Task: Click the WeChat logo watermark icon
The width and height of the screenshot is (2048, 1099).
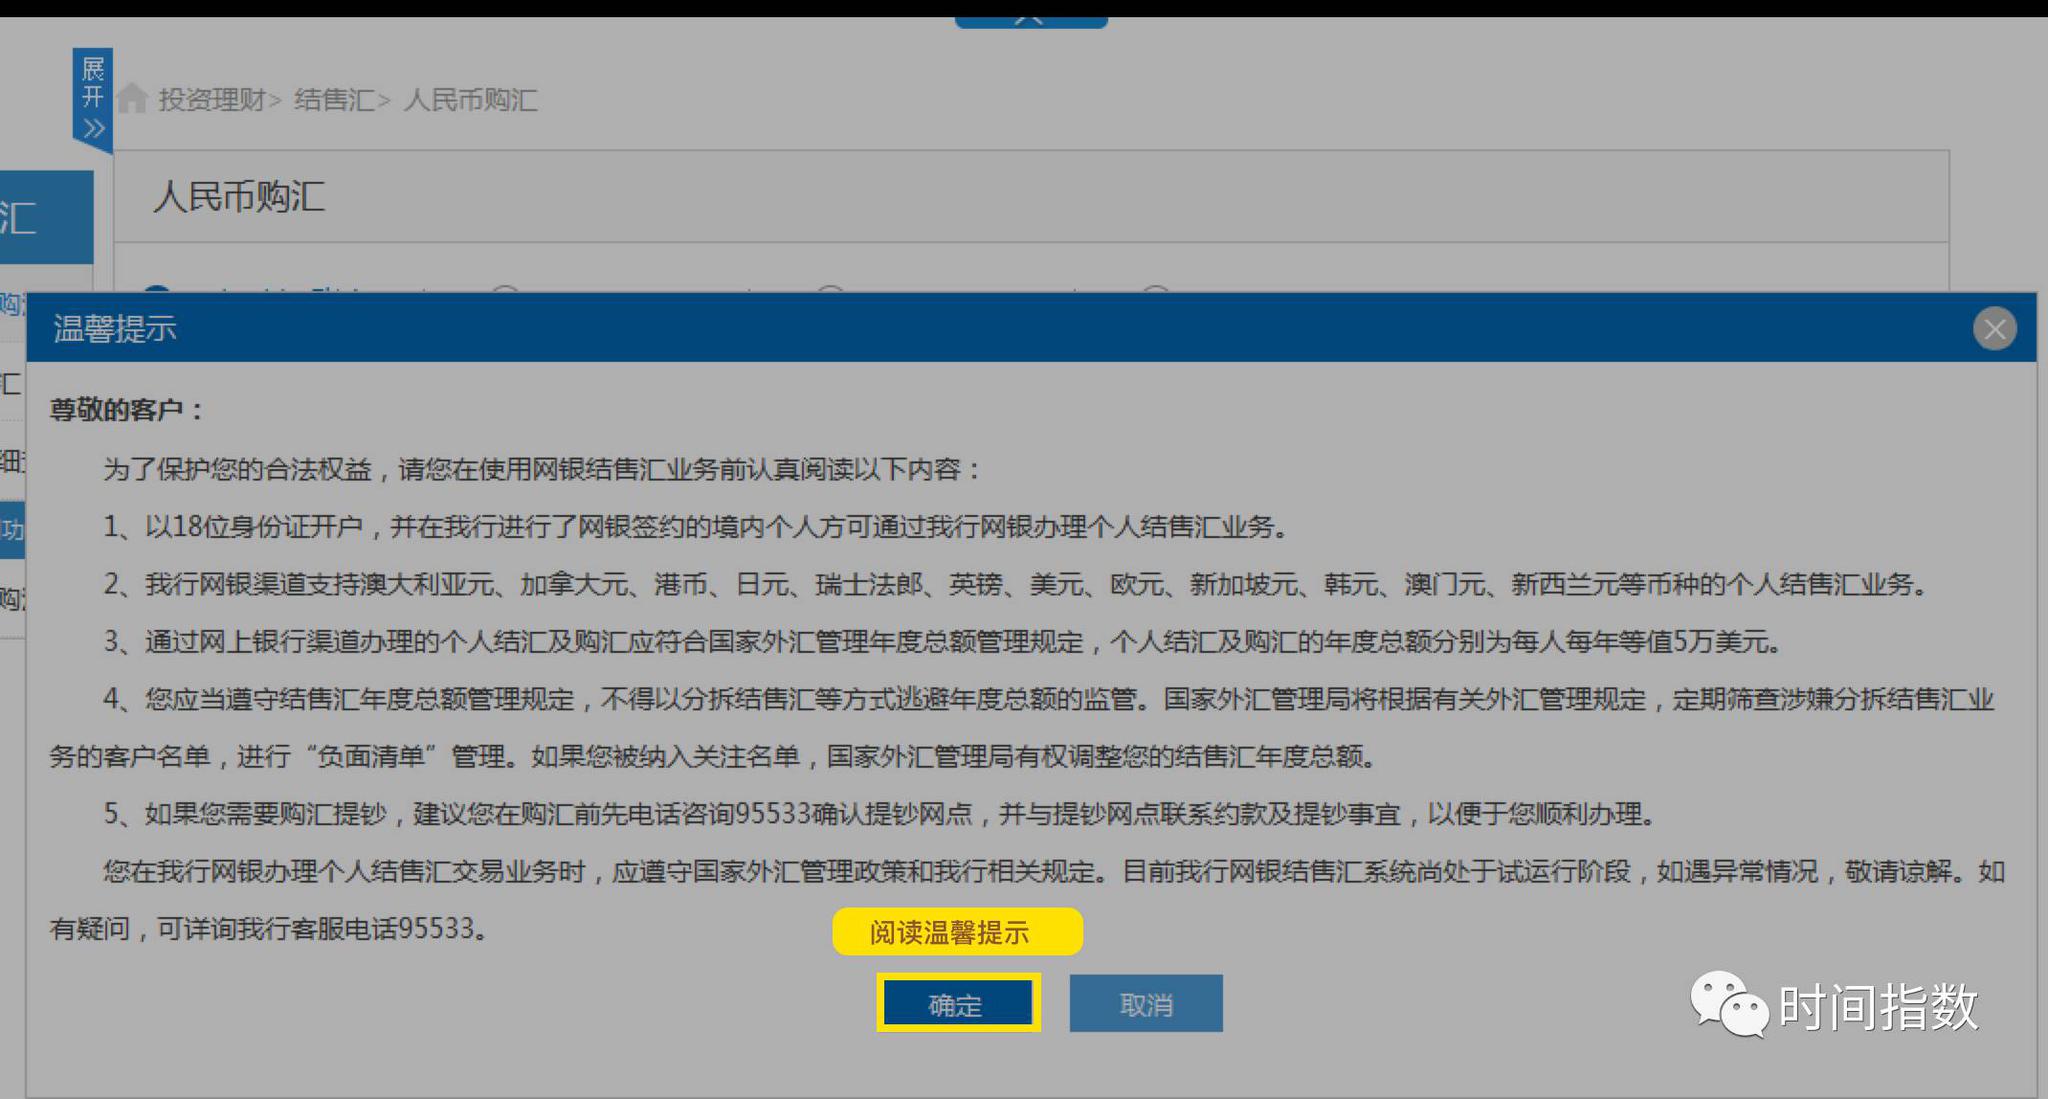Action: point(1729,1004)
